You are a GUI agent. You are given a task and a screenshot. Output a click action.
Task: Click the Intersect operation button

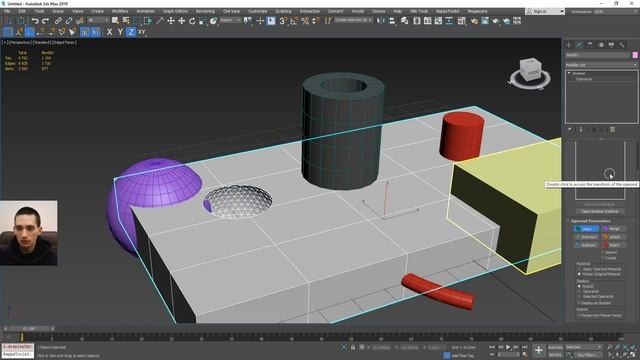pos(587,237)
